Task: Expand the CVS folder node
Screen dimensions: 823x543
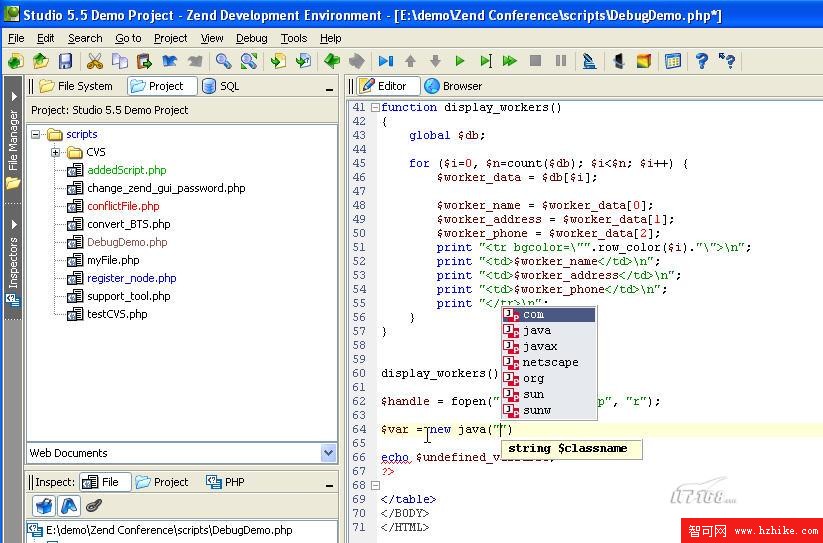Action: coord(55,152)
